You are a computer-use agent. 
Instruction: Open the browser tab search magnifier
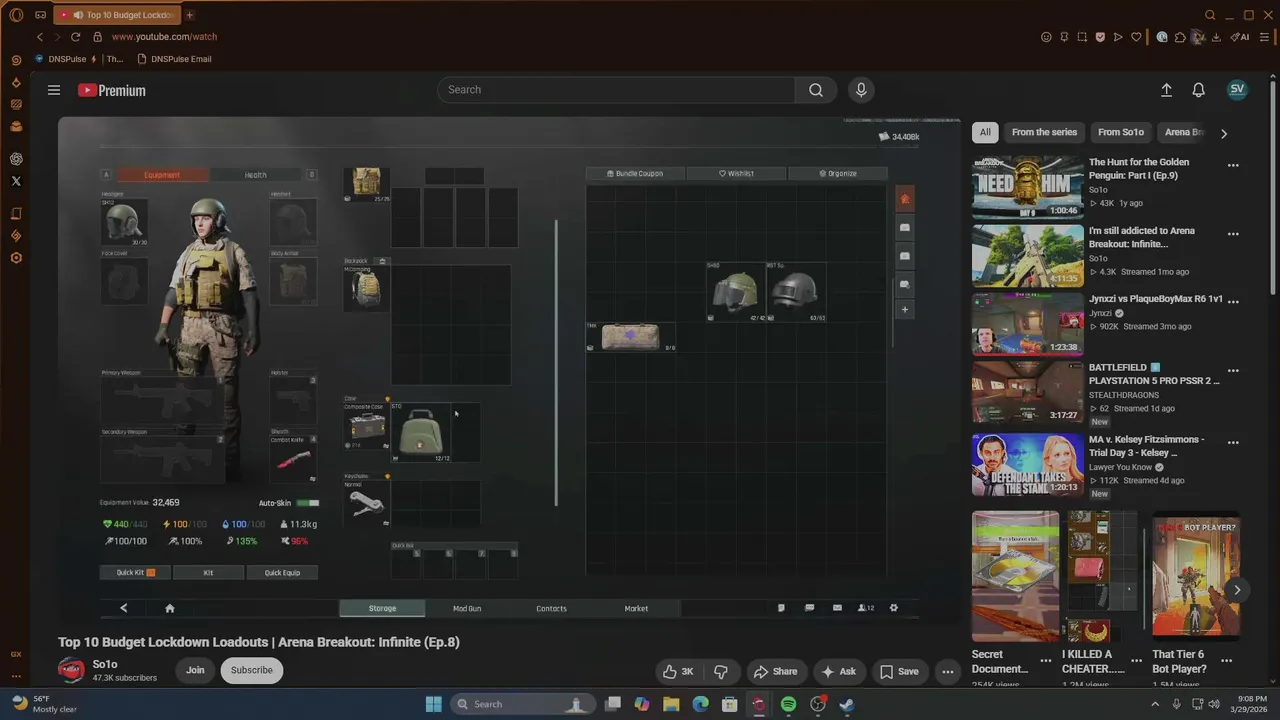point(1210,15)
